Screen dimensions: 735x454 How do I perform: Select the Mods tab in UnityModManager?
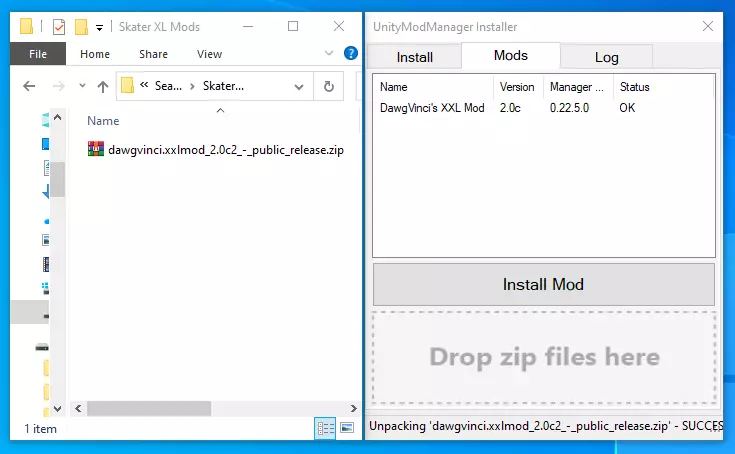point(510,55)
